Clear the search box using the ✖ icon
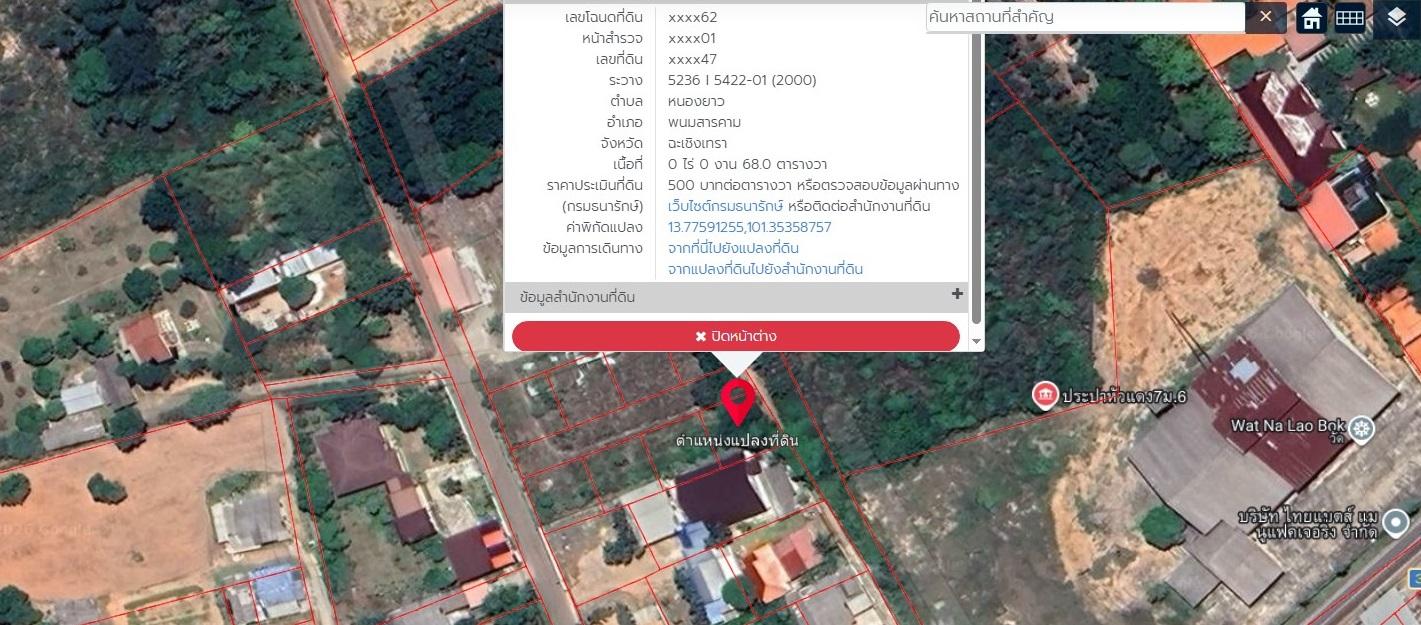Image resolution: width=1421 pixels, height=625 pixels. 1266,17
